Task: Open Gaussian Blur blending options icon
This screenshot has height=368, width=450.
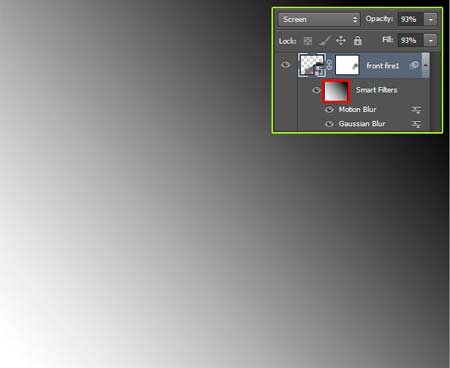Action: [416, 124]
